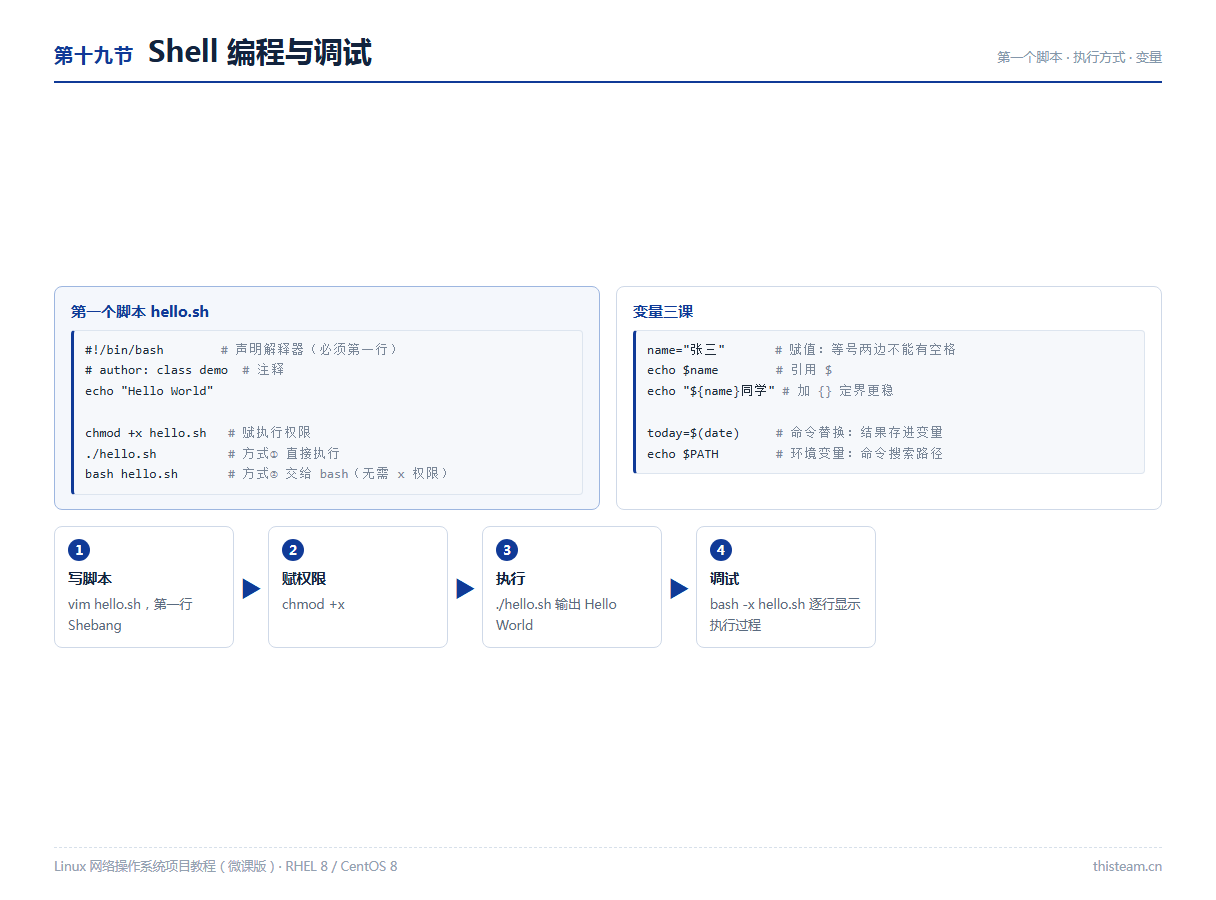Open the thisteam.cn footer link
This screenshot has width=1216, height=900.
(1127, 866)
